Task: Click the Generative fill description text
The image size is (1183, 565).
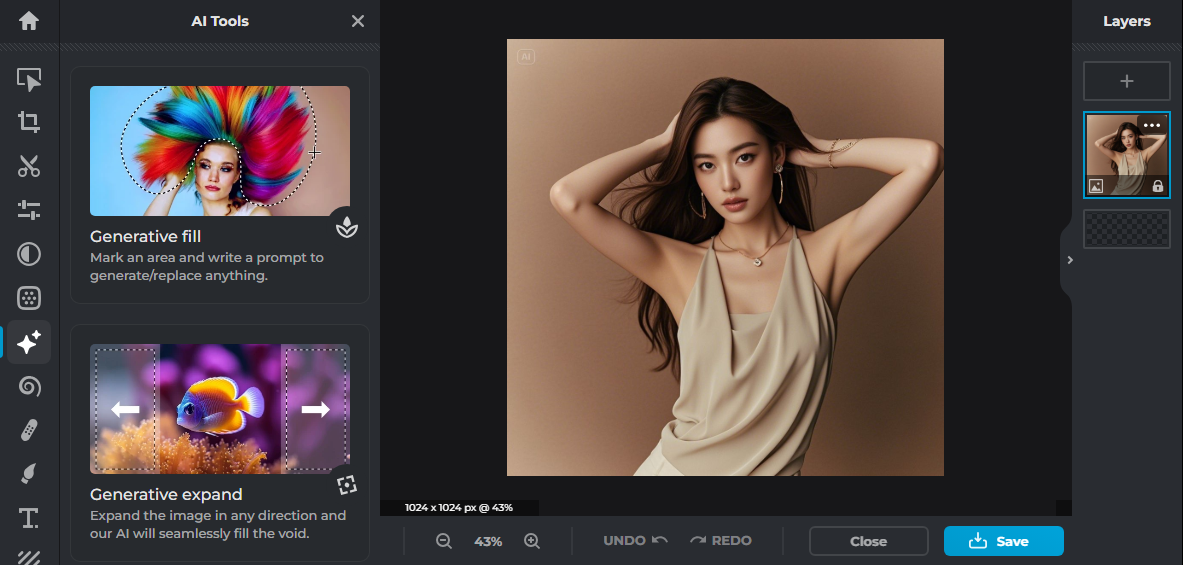Action: (207, 266)
